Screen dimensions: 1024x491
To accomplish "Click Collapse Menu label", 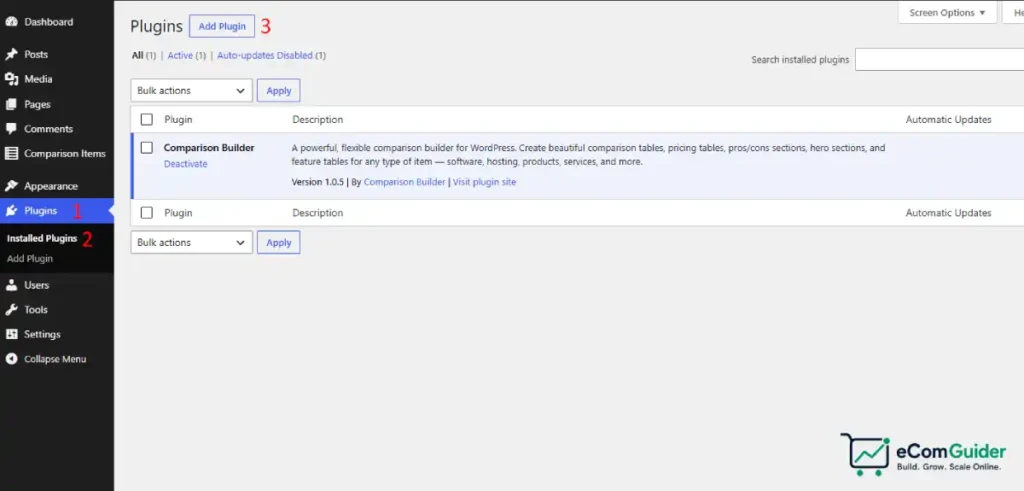I will 55,359.
